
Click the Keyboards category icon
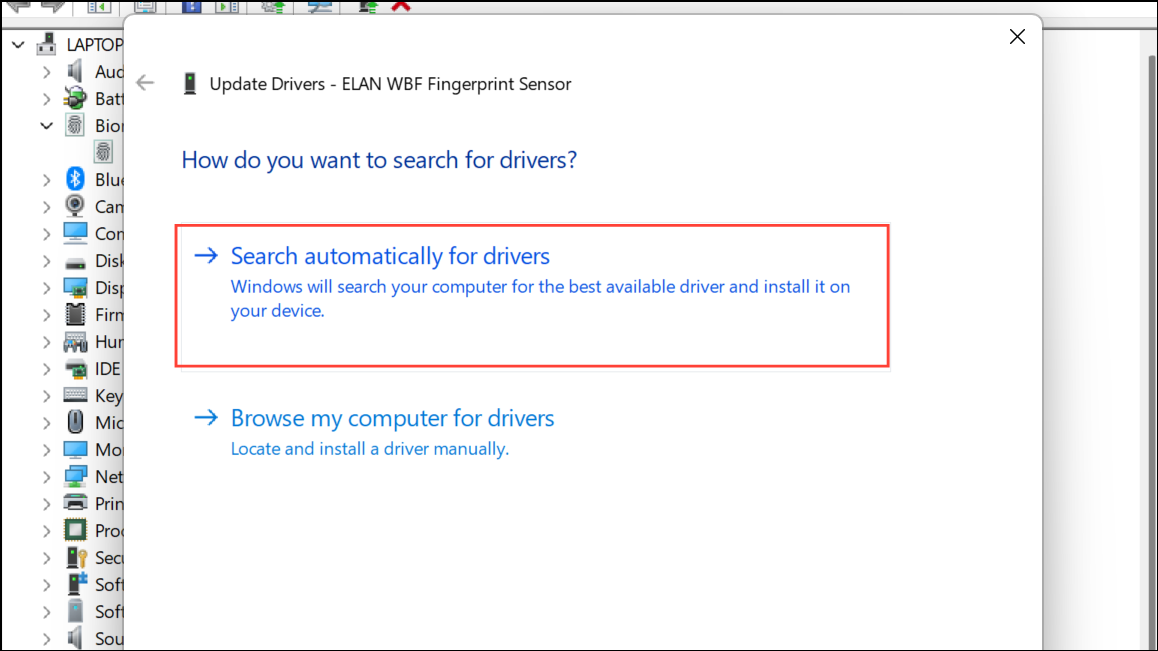click(x=76, y=395)
